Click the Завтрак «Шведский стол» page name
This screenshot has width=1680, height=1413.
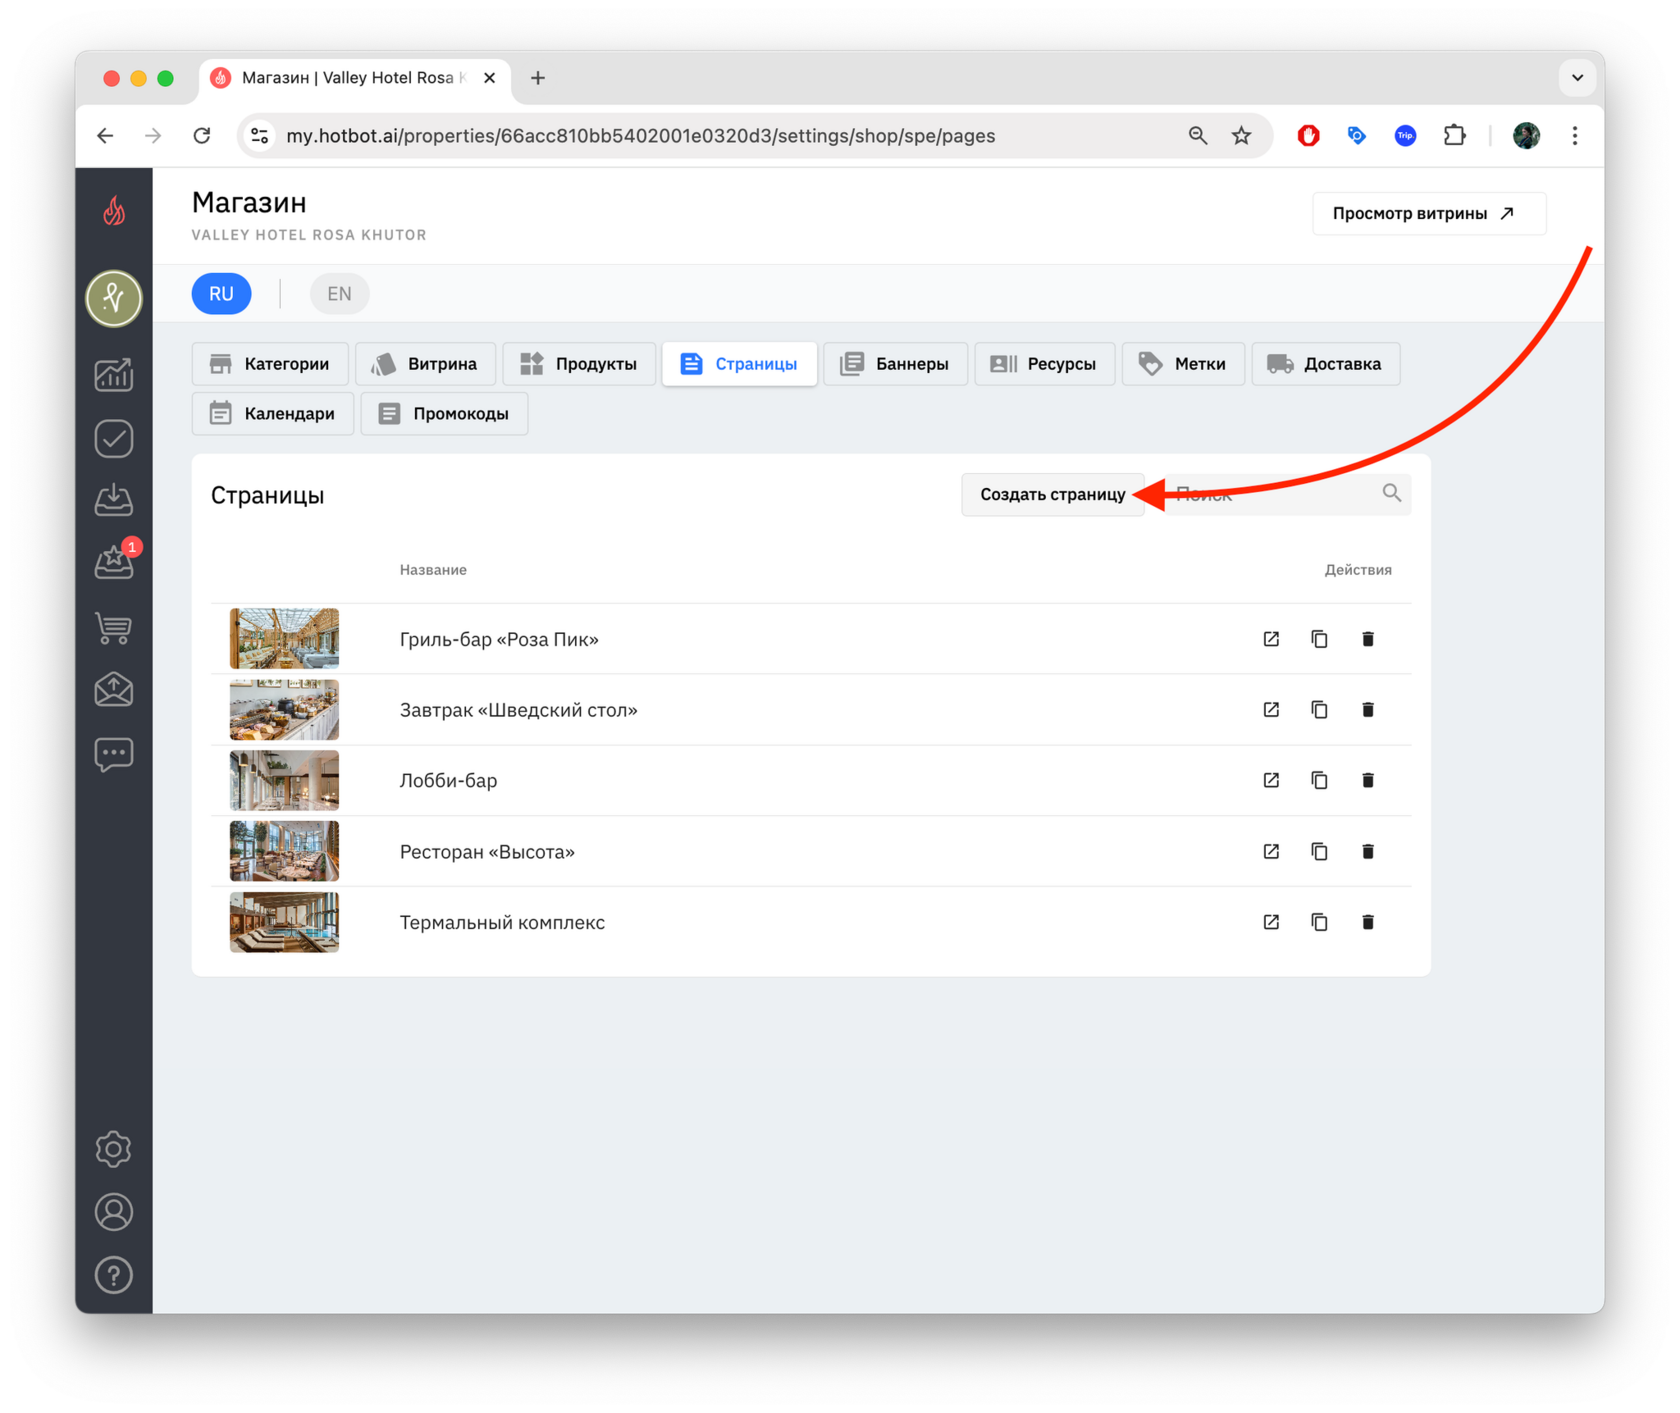[518, 710]
